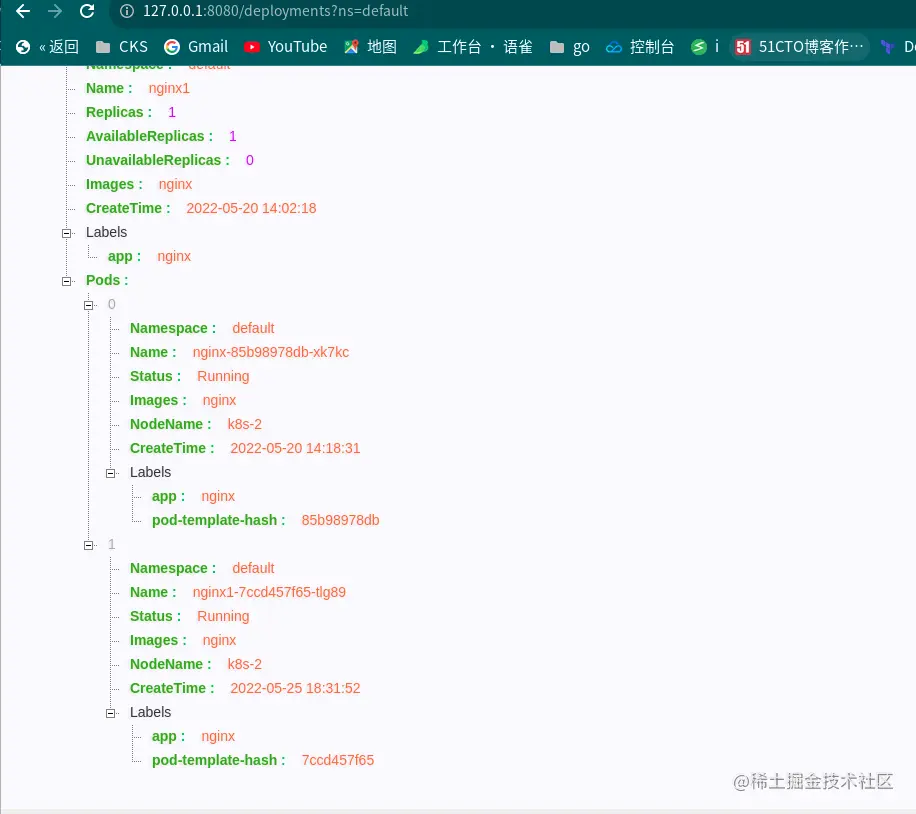The image size is (916, 814).
Task: Reload the page with refresh icon
Action: click(87, 11)
